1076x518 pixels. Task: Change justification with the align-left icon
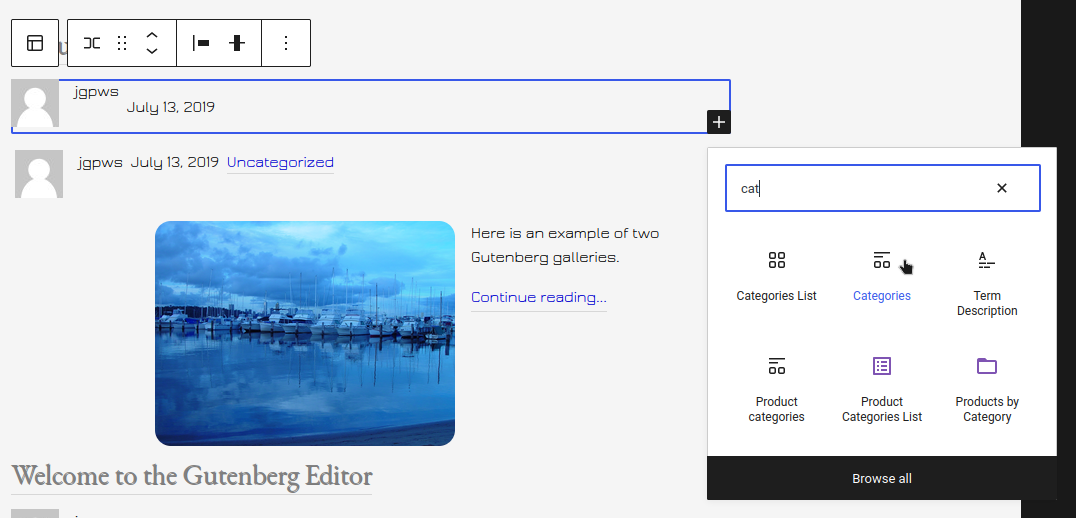click(x=201, y=43)
